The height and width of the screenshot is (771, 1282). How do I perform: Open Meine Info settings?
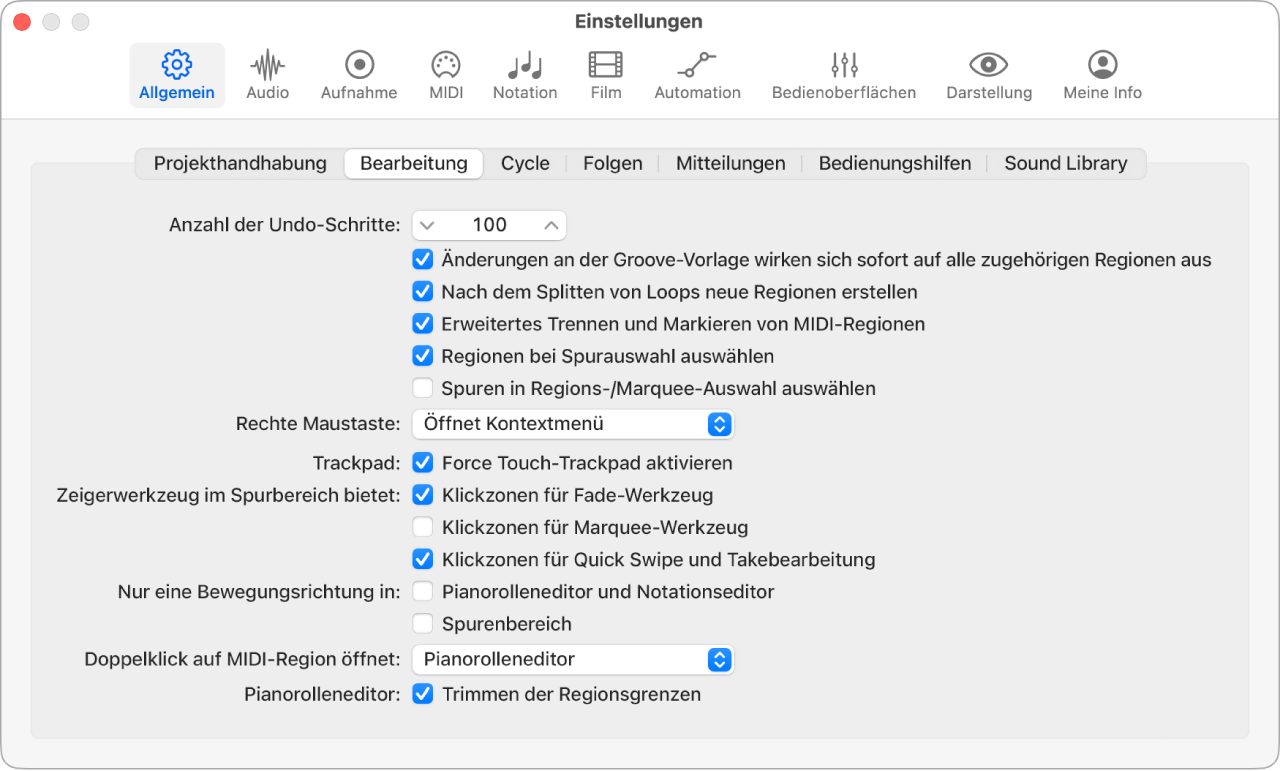(1101, 75)
